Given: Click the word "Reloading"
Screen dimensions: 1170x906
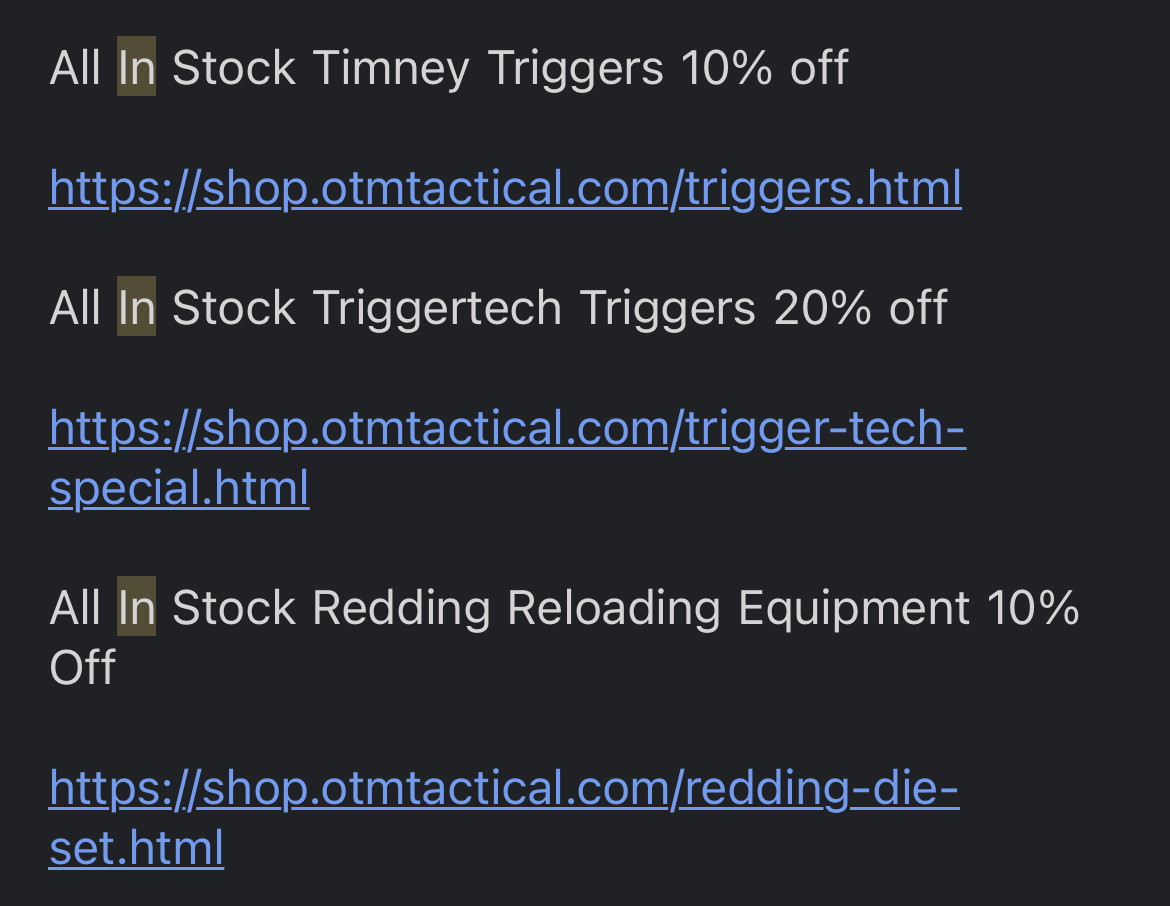Looking at the screenshot, I should pos(614,607).
